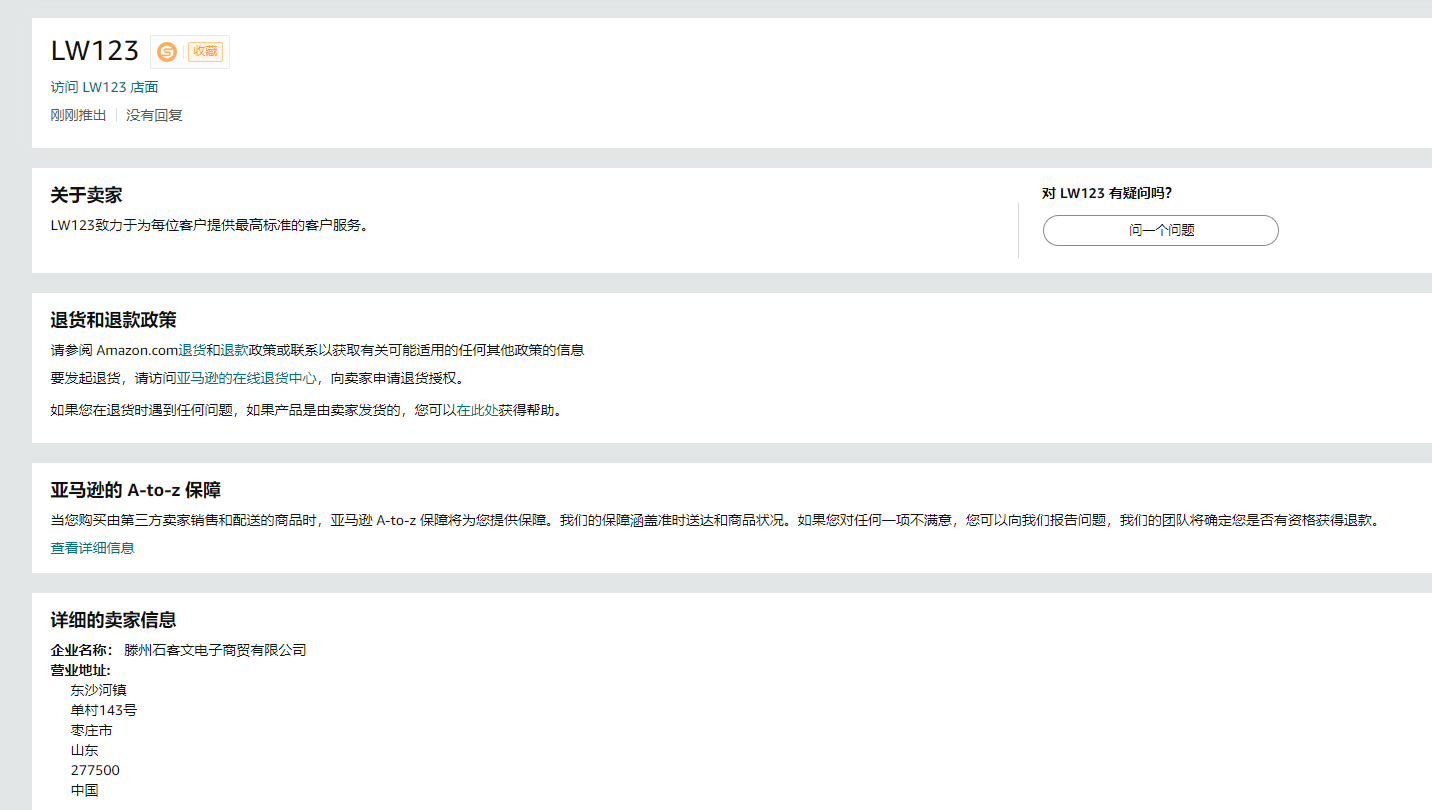Click the 对 LW123 有疑问吗? prompt

(x=1107, y=193)
